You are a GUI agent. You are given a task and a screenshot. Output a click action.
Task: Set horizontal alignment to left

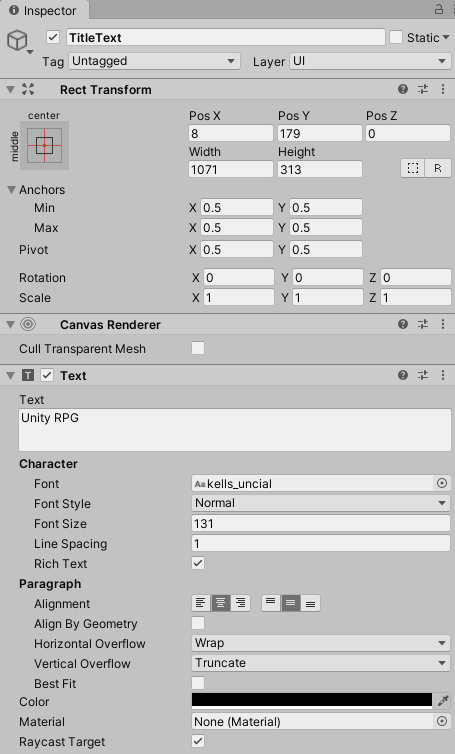tap(201, 603)
